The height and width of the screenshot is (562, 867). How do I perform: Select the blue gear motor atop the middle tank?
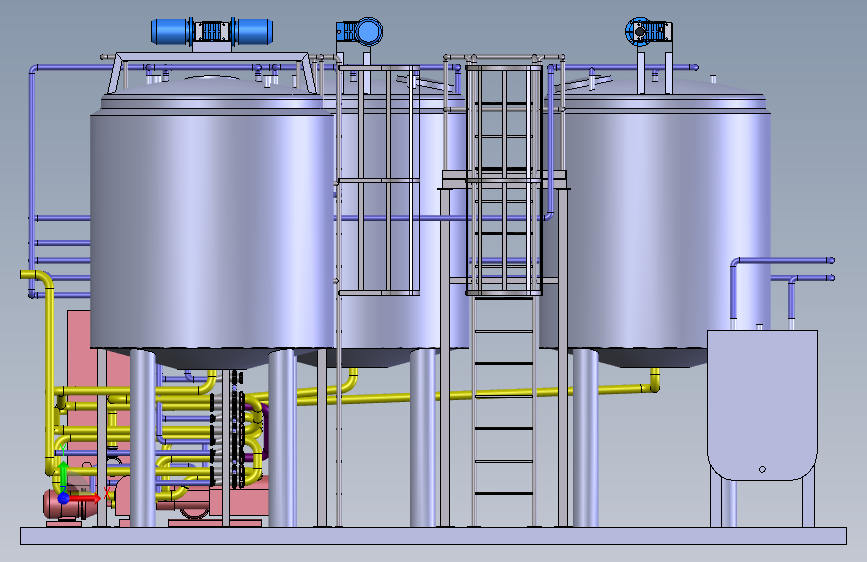pos(359,32)
